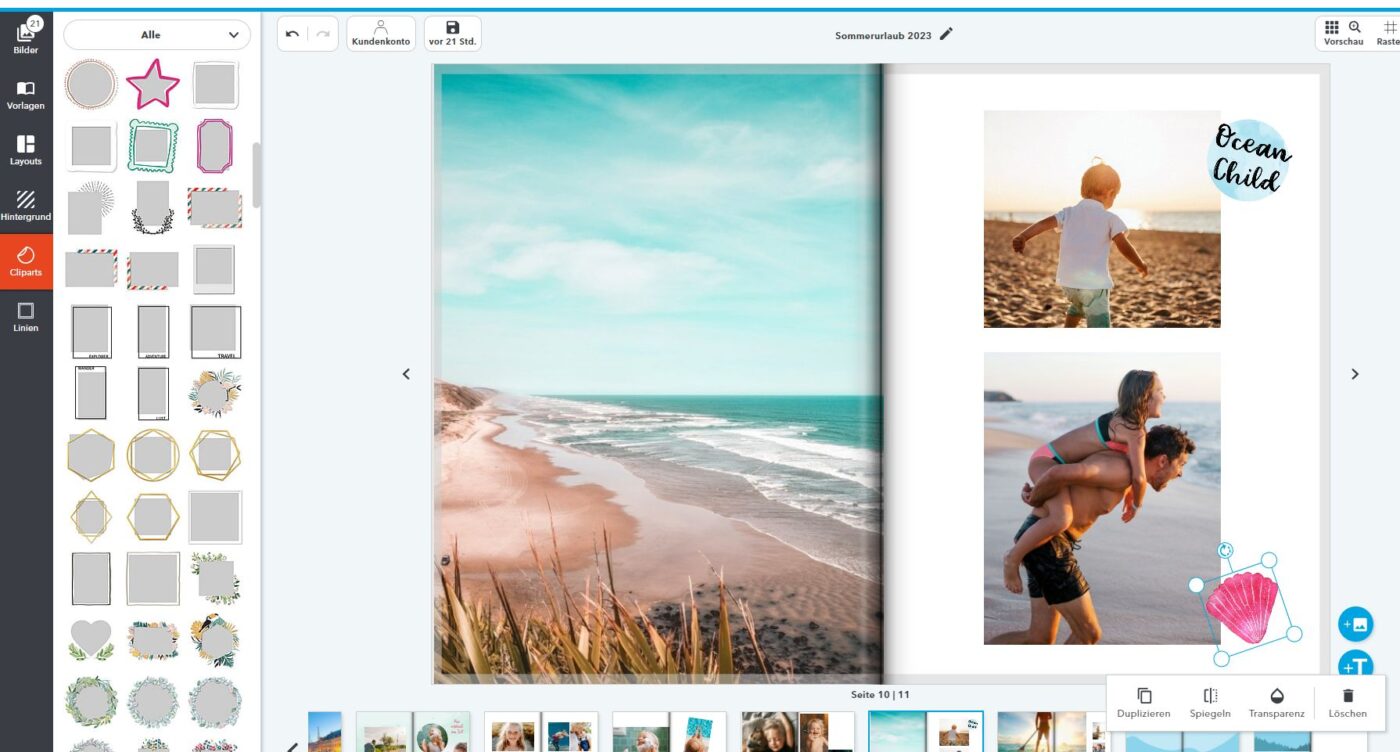The height and width of the screenshot is (752, 1400).
Task: Select the current spread thumbnail in filmstrip
Action: 926,731
